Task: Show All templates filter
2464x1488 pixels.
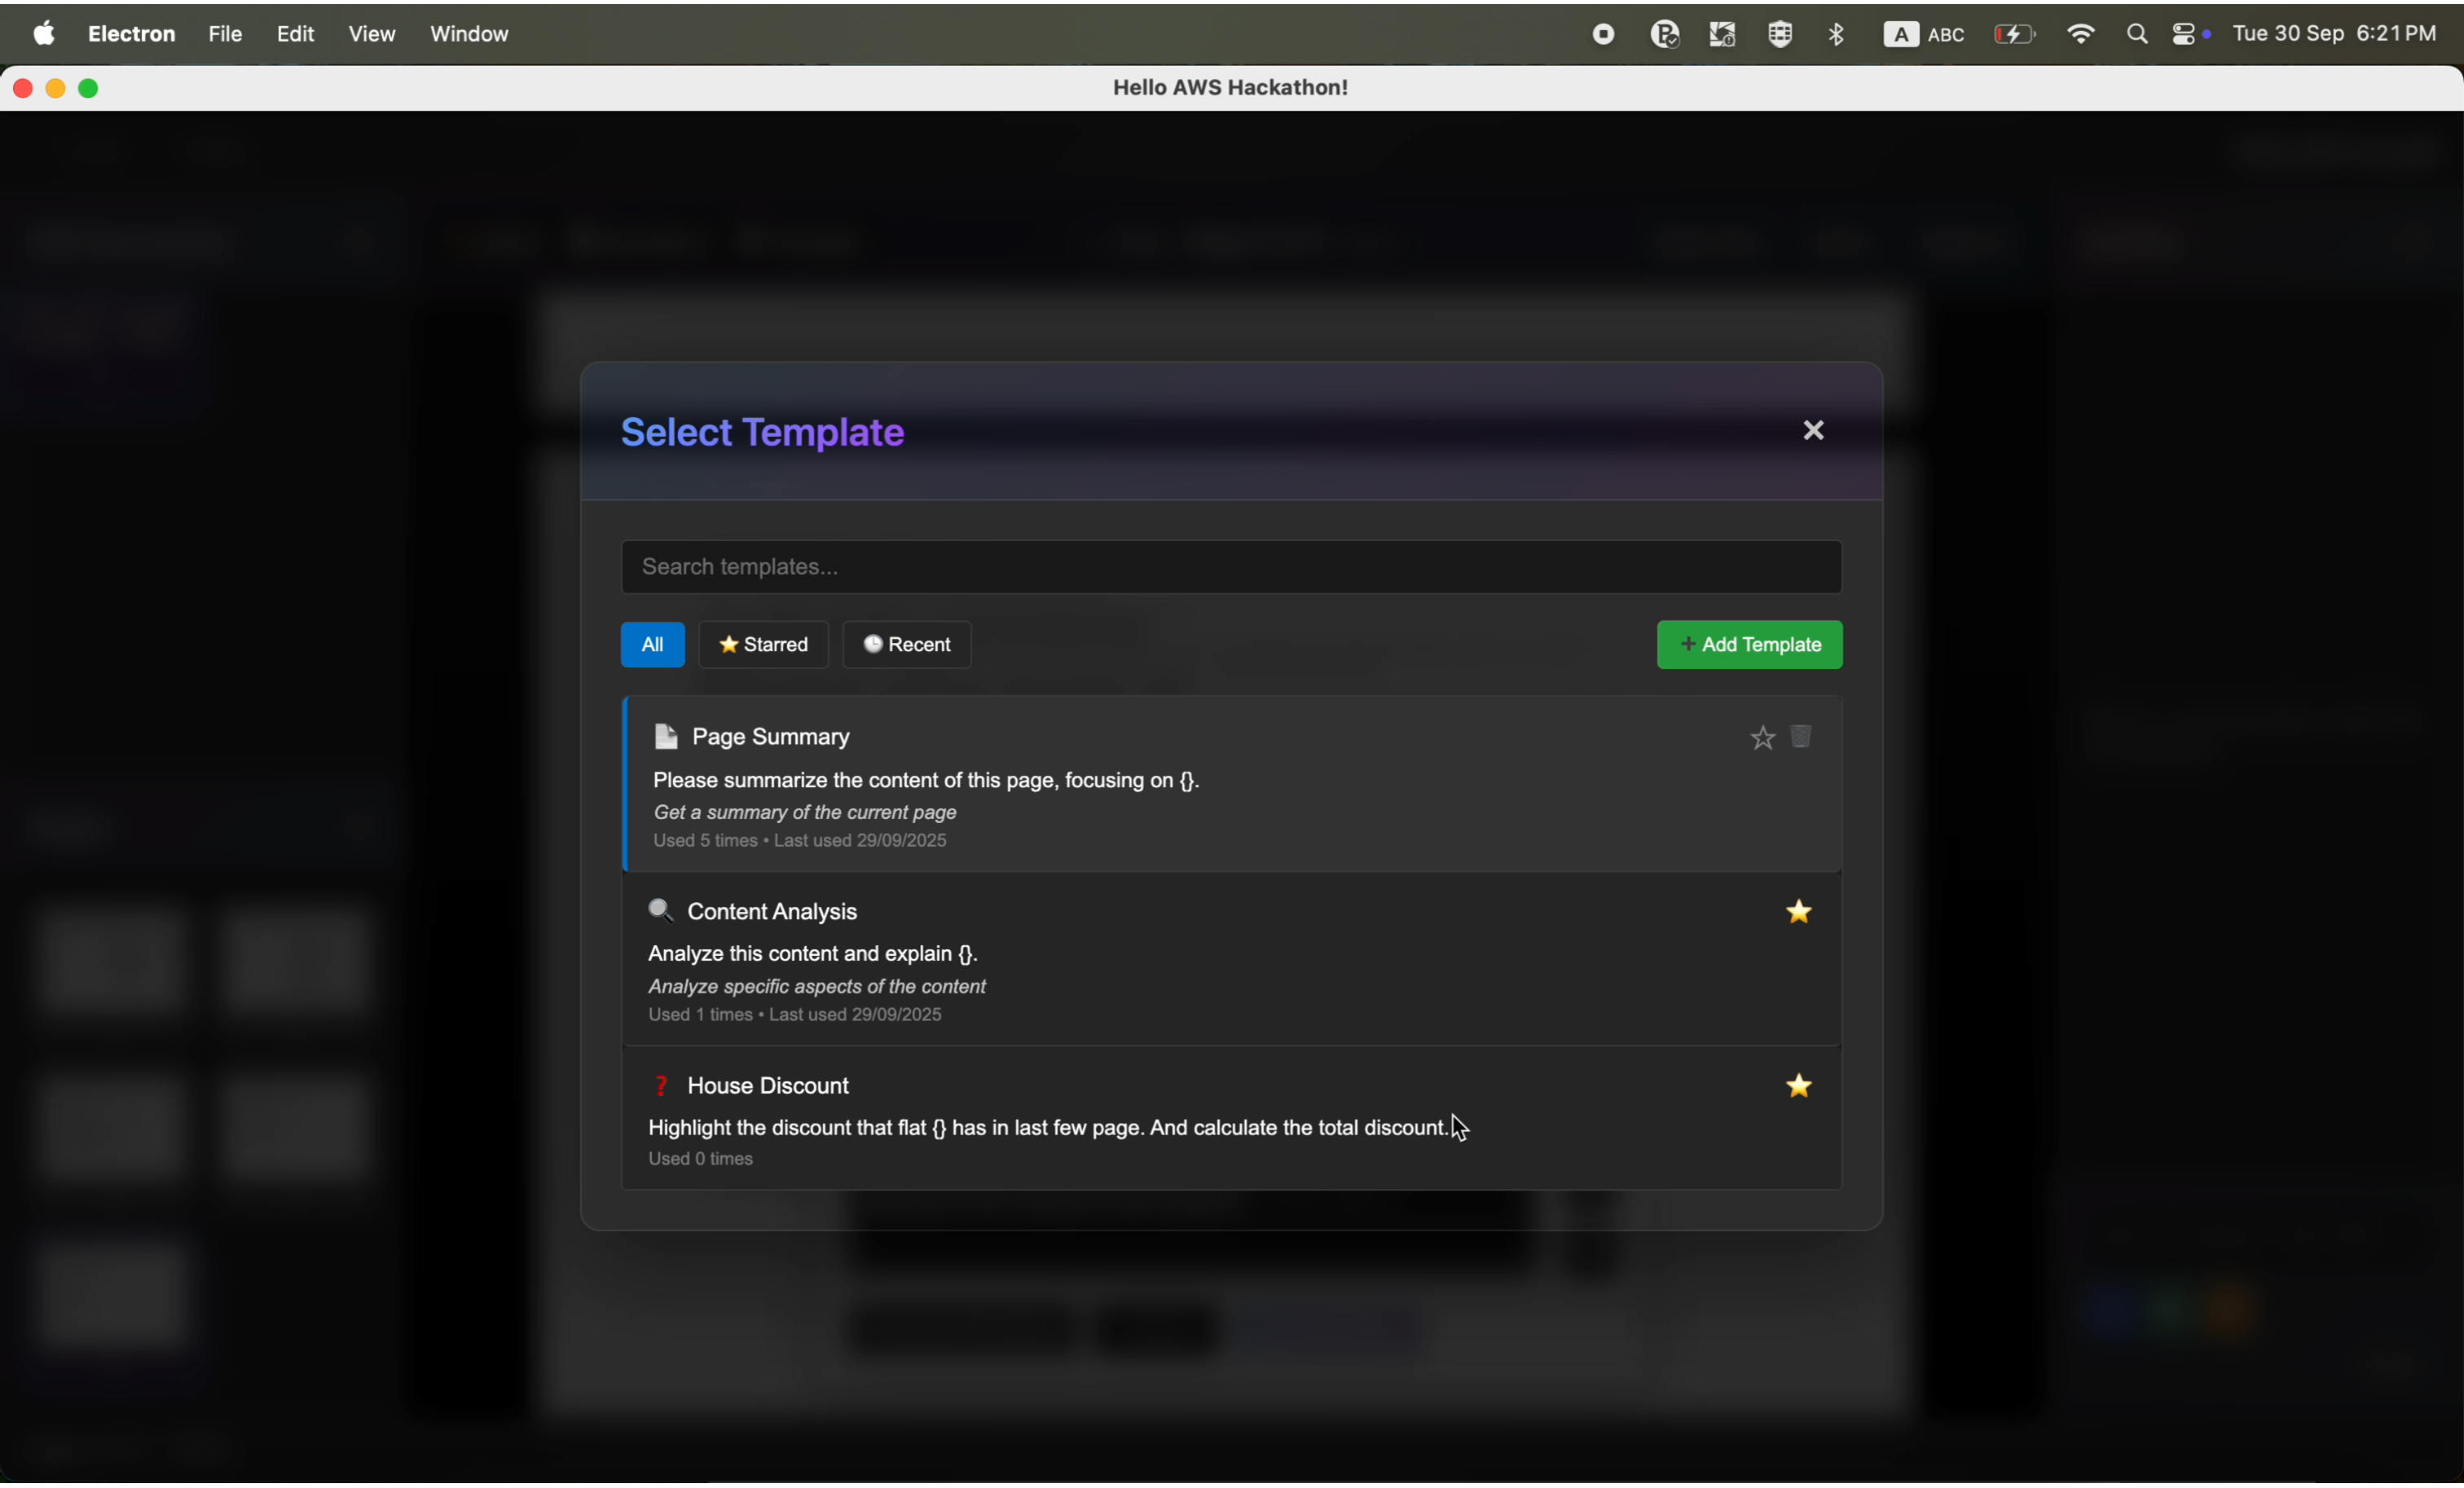Action: [652, 645]
